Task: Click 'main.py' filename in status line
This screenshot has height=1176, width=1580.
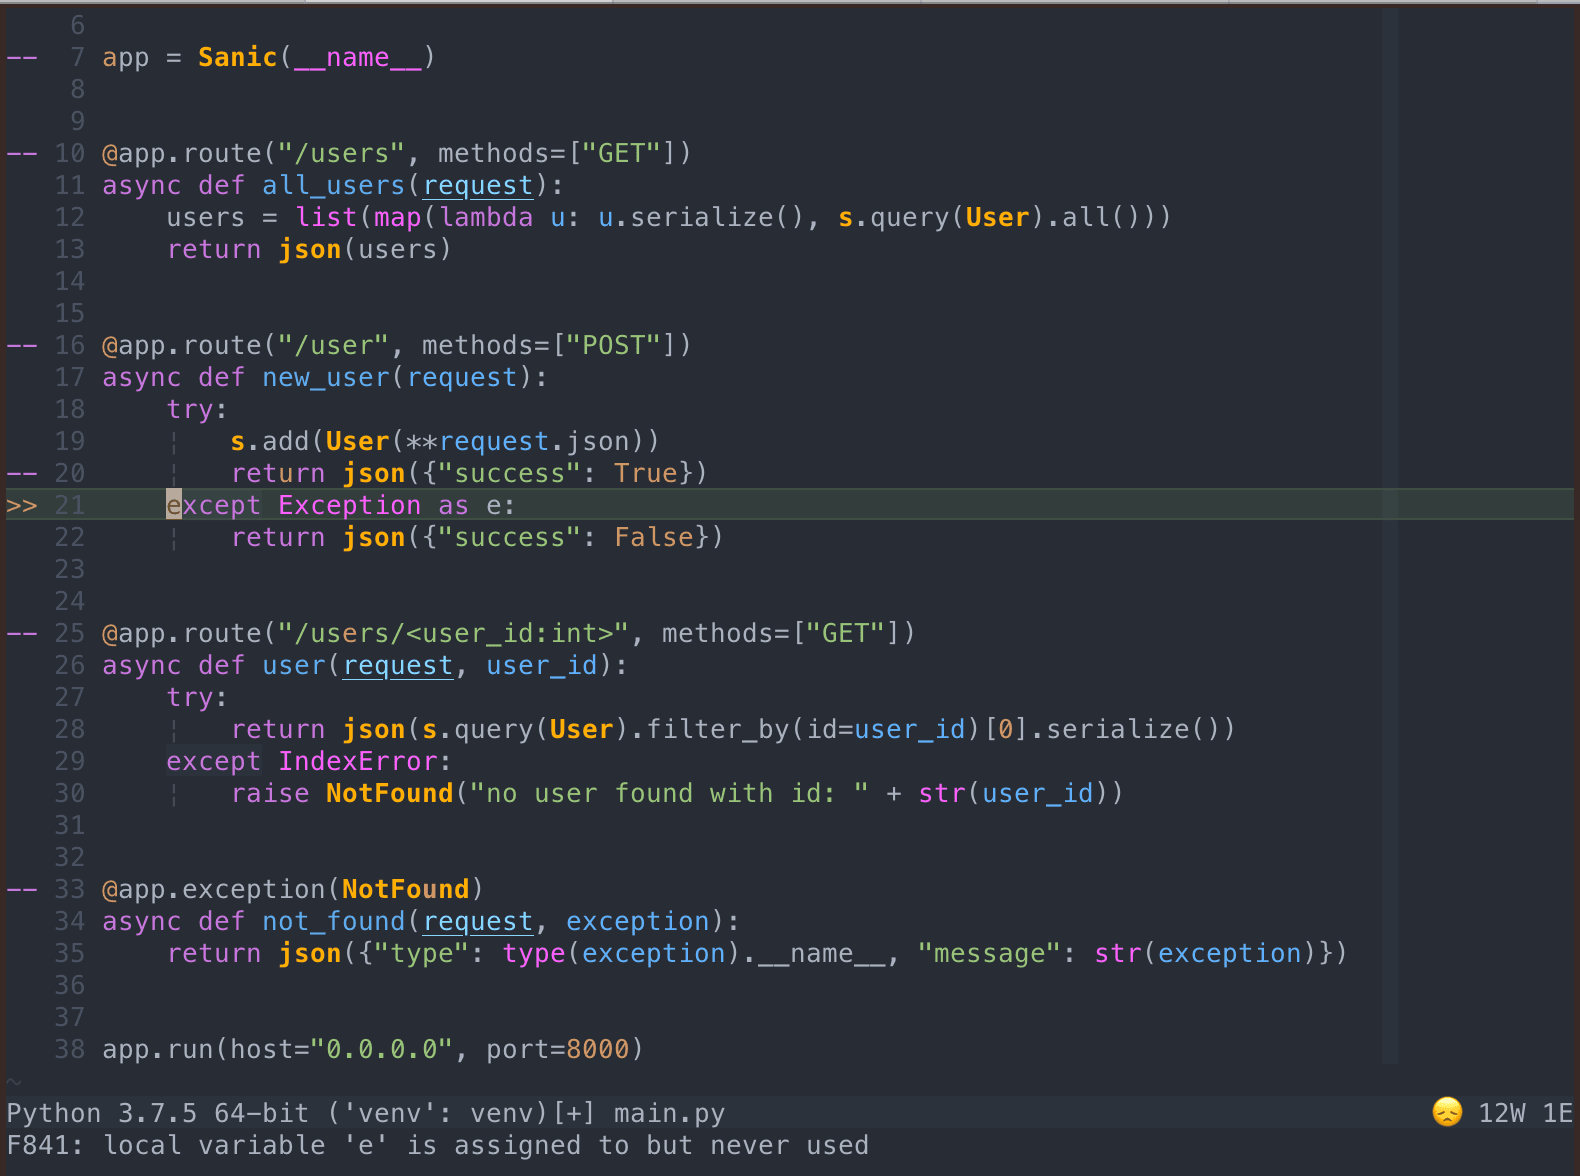Action: coord(669,1113)
